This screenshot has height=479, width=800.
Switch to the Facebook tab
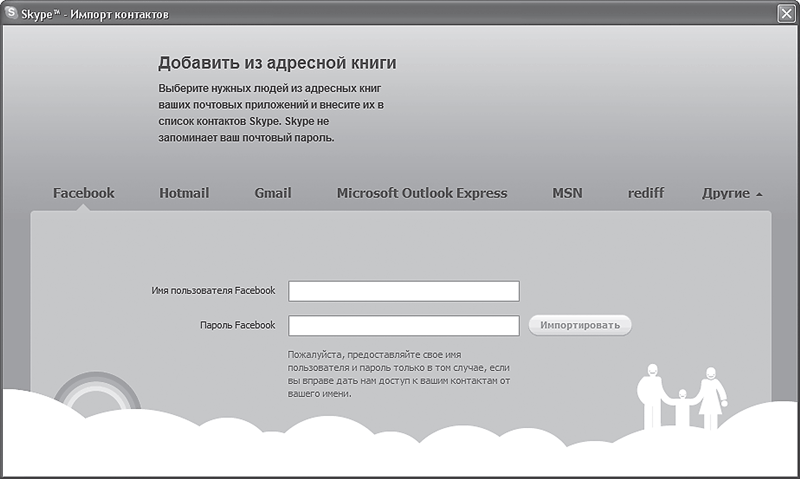[84, 193]
